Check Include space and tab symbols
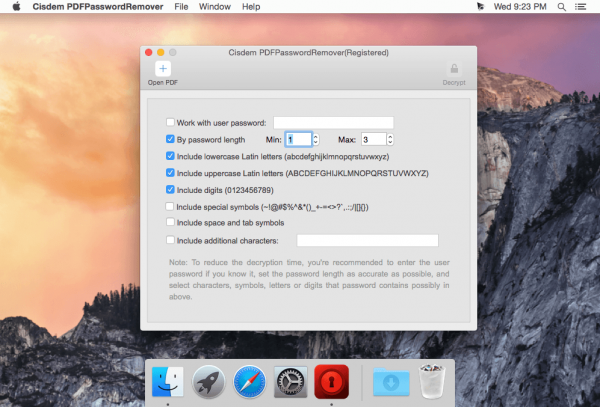Image resolution: width=600 pixels, height=407 pixels. coord(170,222)
